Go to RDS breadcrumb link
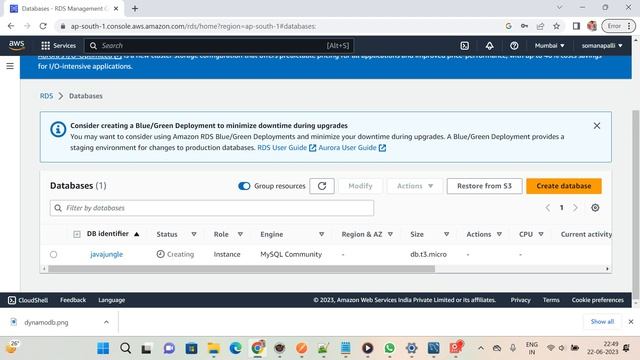 (46, 96)
